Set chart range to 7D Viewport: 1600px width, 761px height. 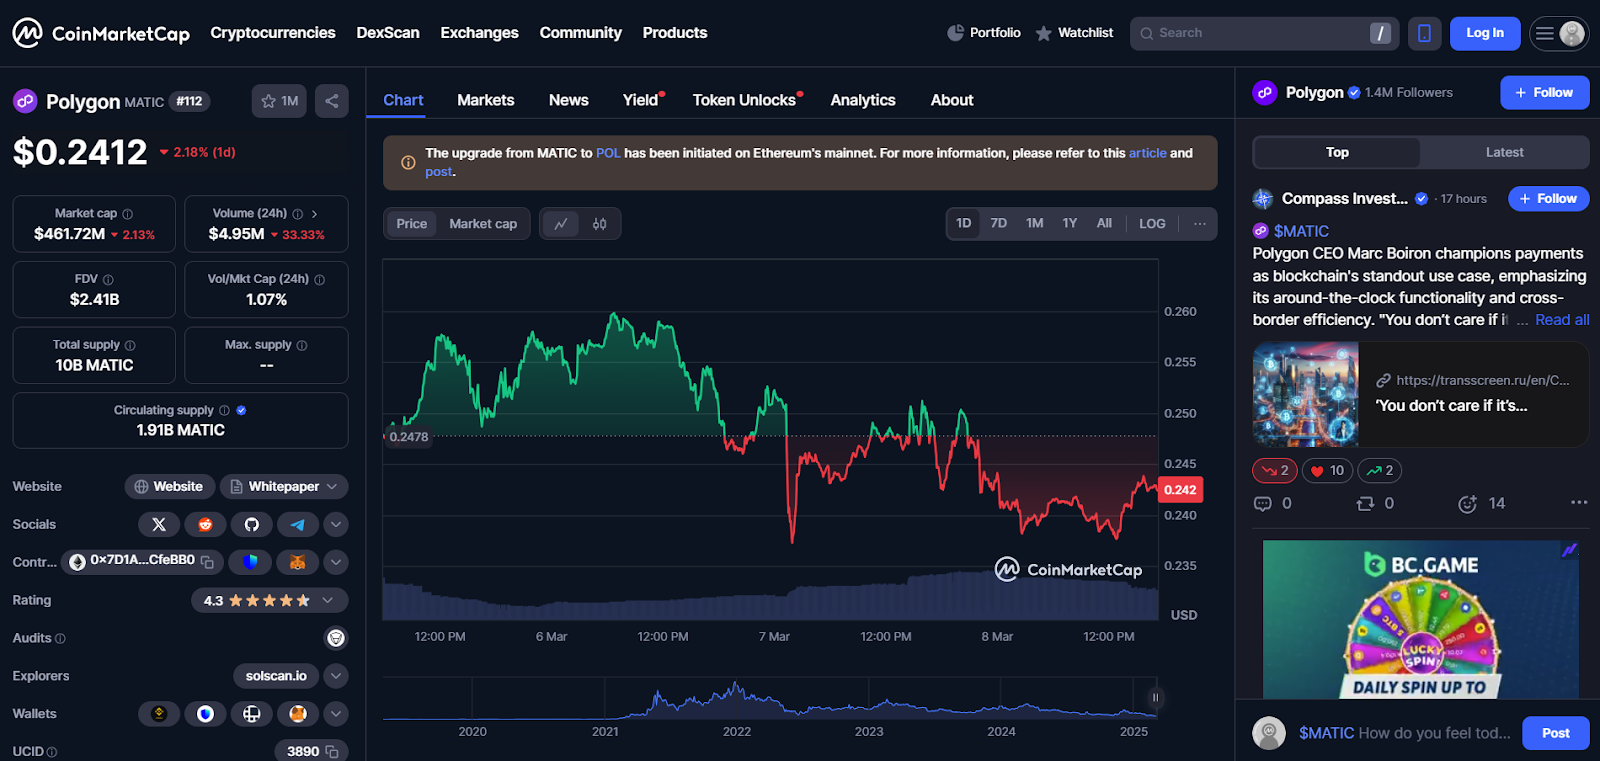click(998, 223)
